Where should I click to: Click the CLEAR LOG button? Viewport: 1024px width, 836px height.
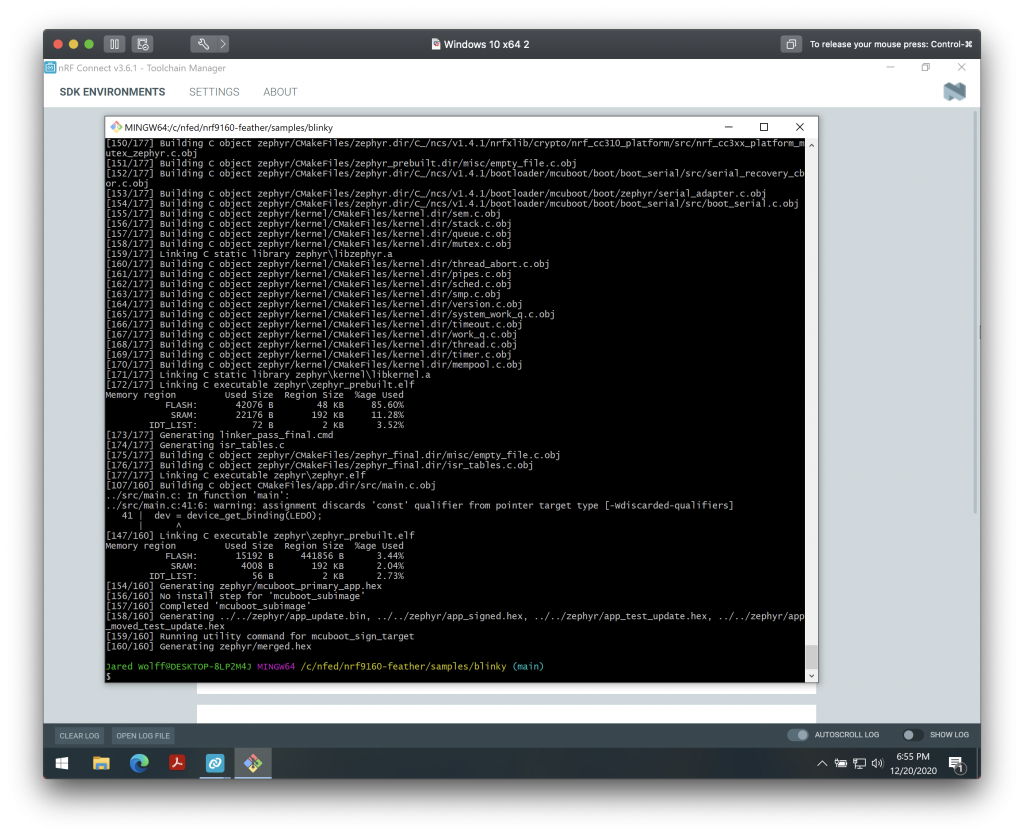point(79,735)
